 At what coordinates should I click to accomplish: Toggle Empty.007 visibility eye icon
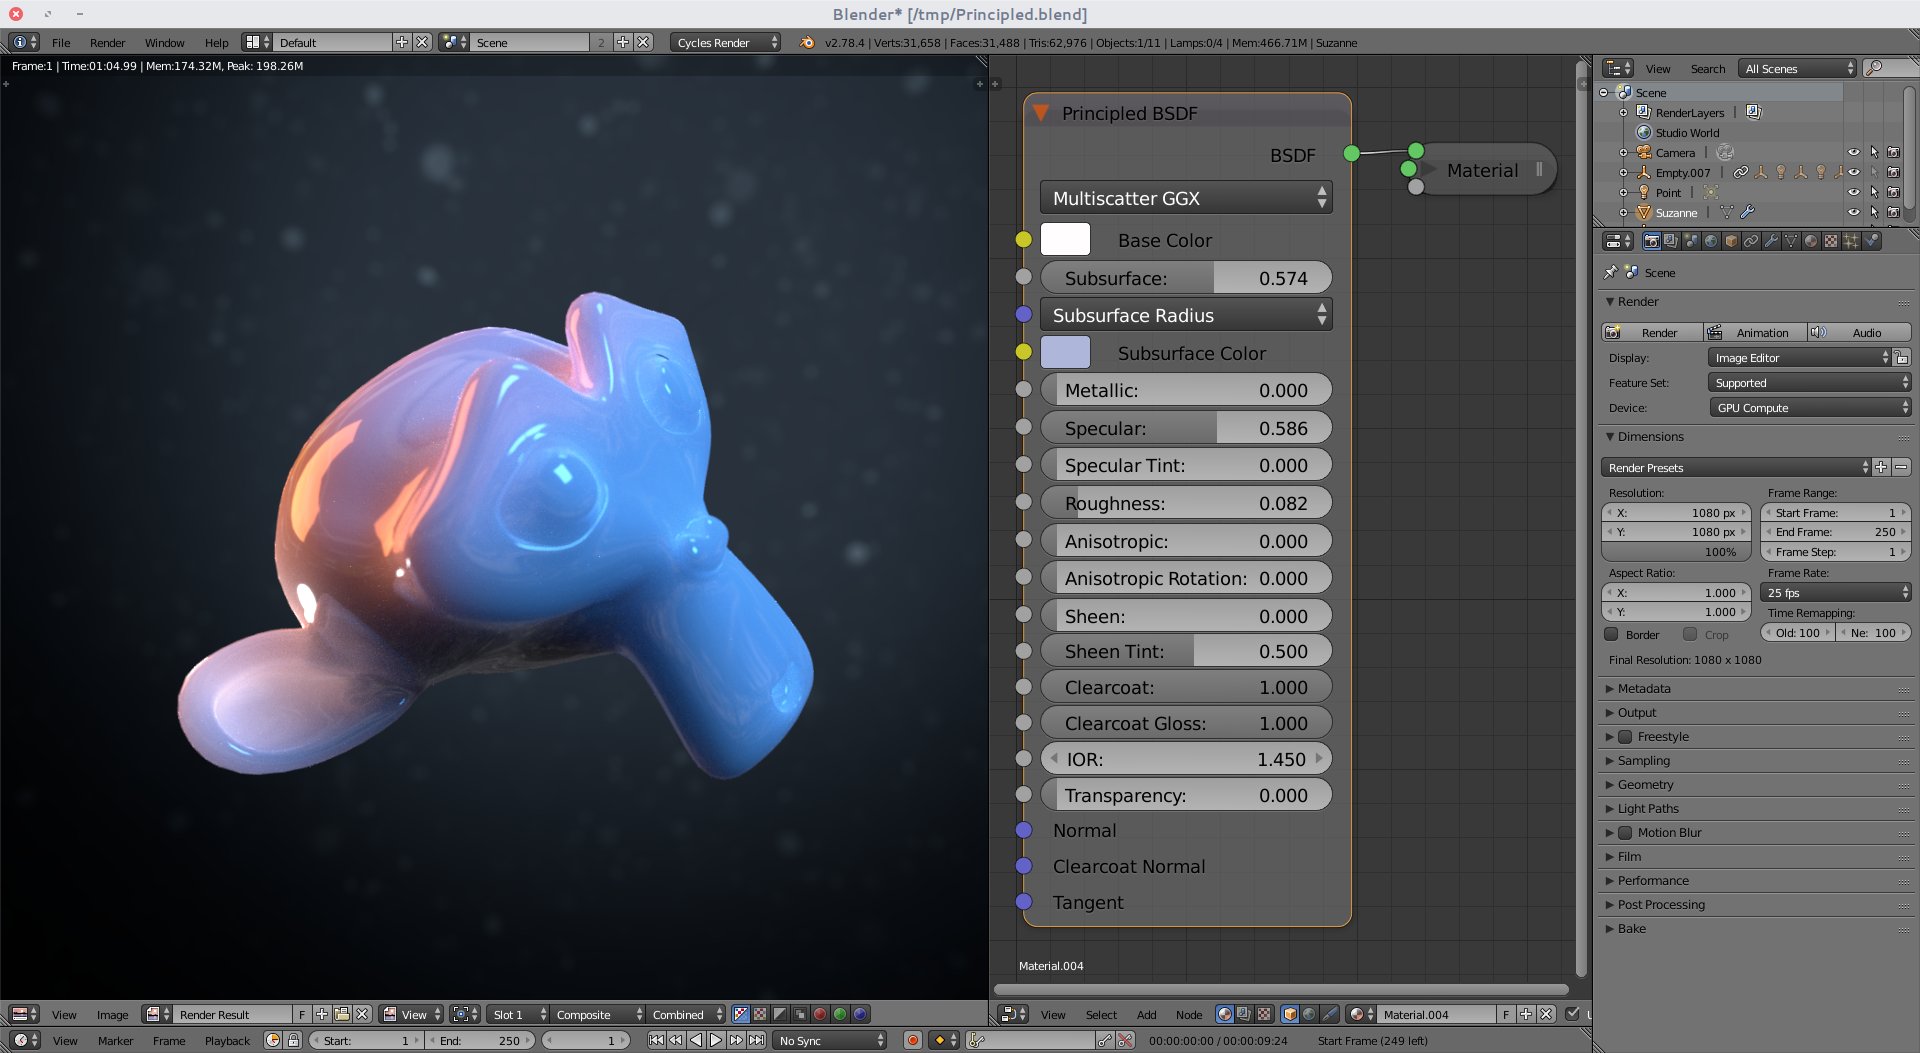point(1853,172)
